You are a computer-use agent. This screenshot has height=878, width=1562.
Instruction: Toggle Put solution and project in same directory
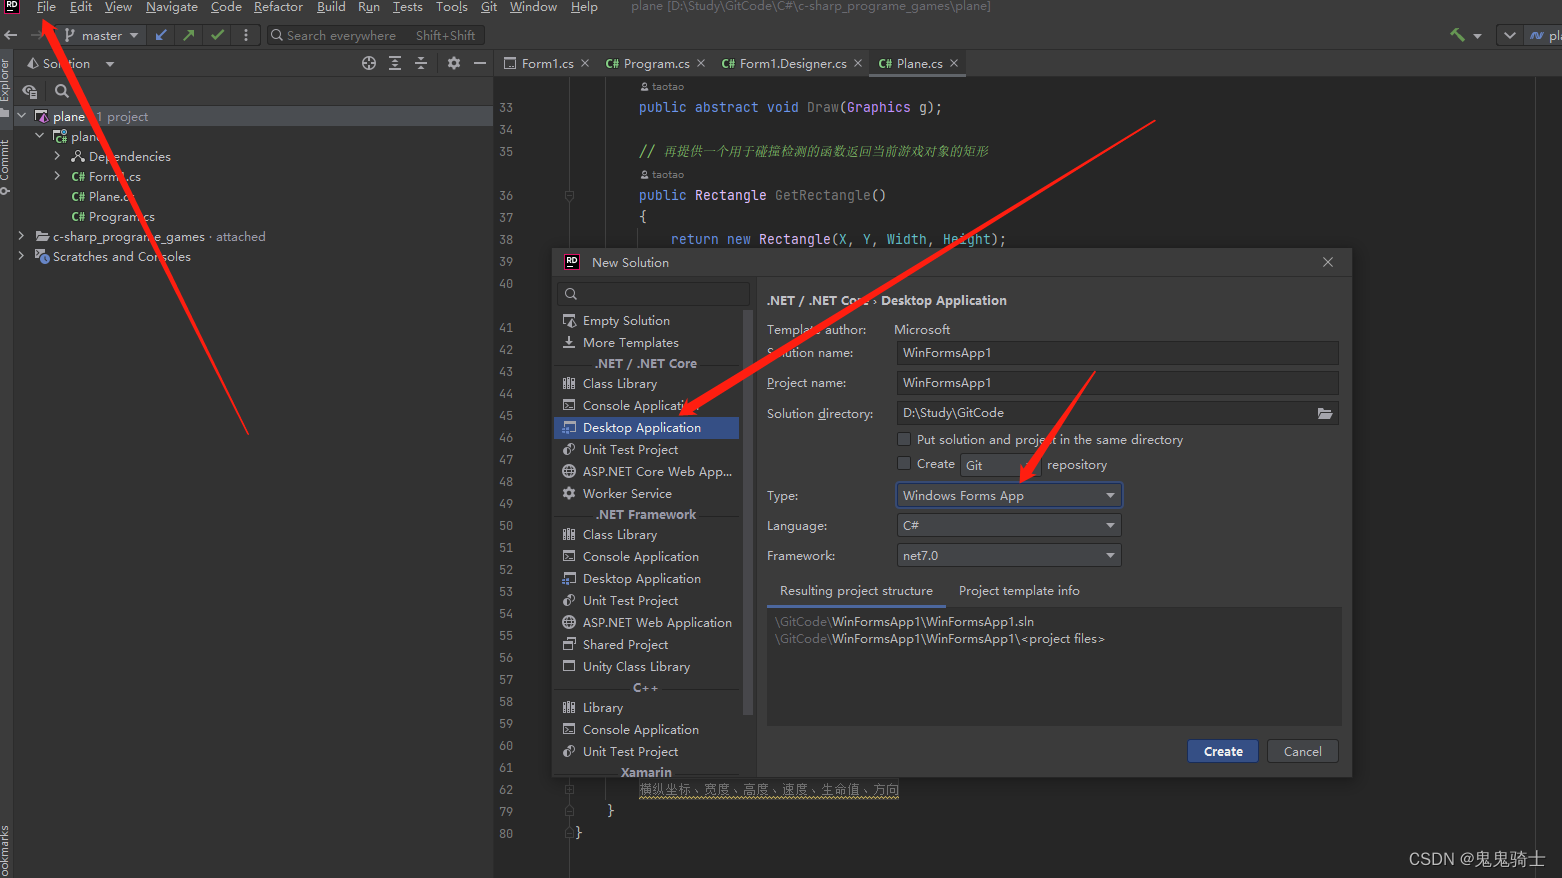(904, 439)
